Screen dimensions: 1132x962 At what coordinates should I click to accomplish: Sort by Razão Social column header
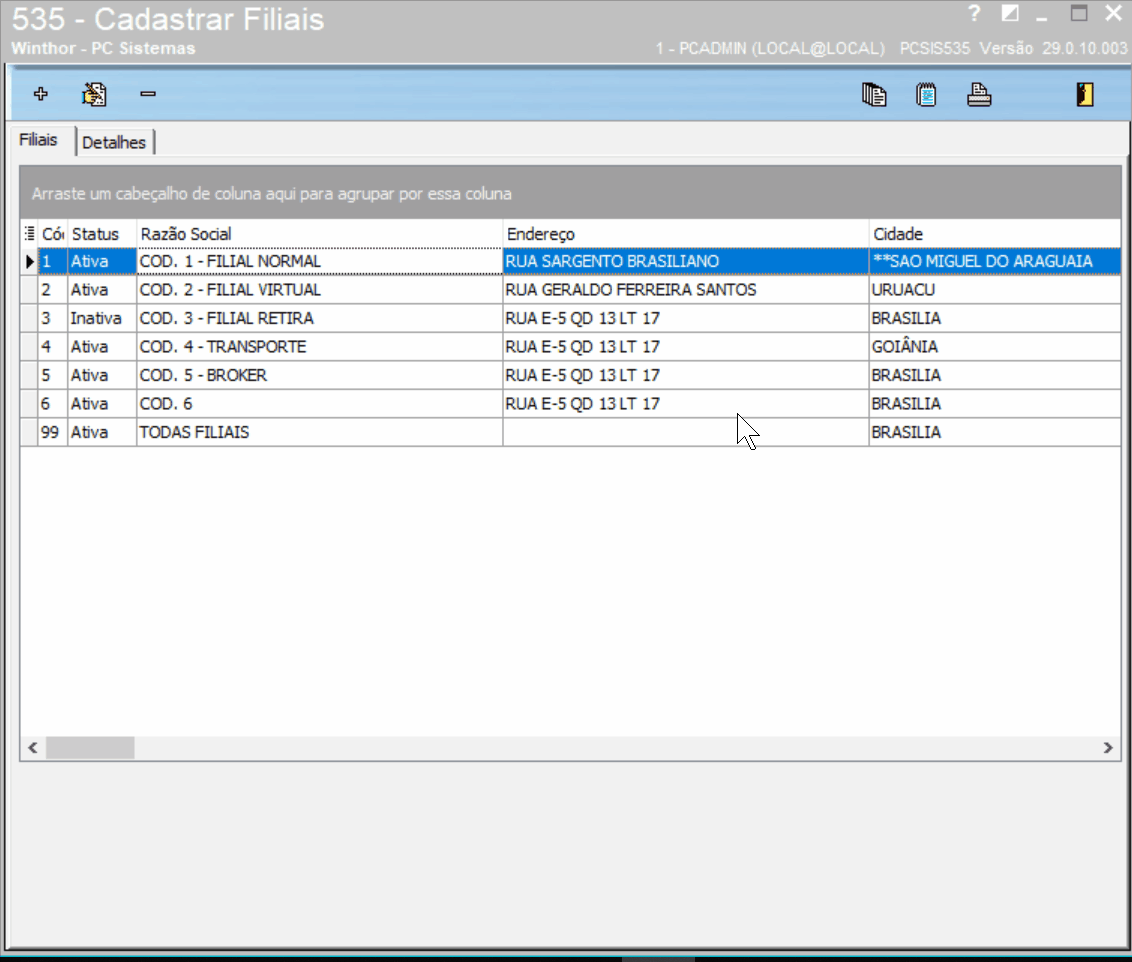point(319,234)
